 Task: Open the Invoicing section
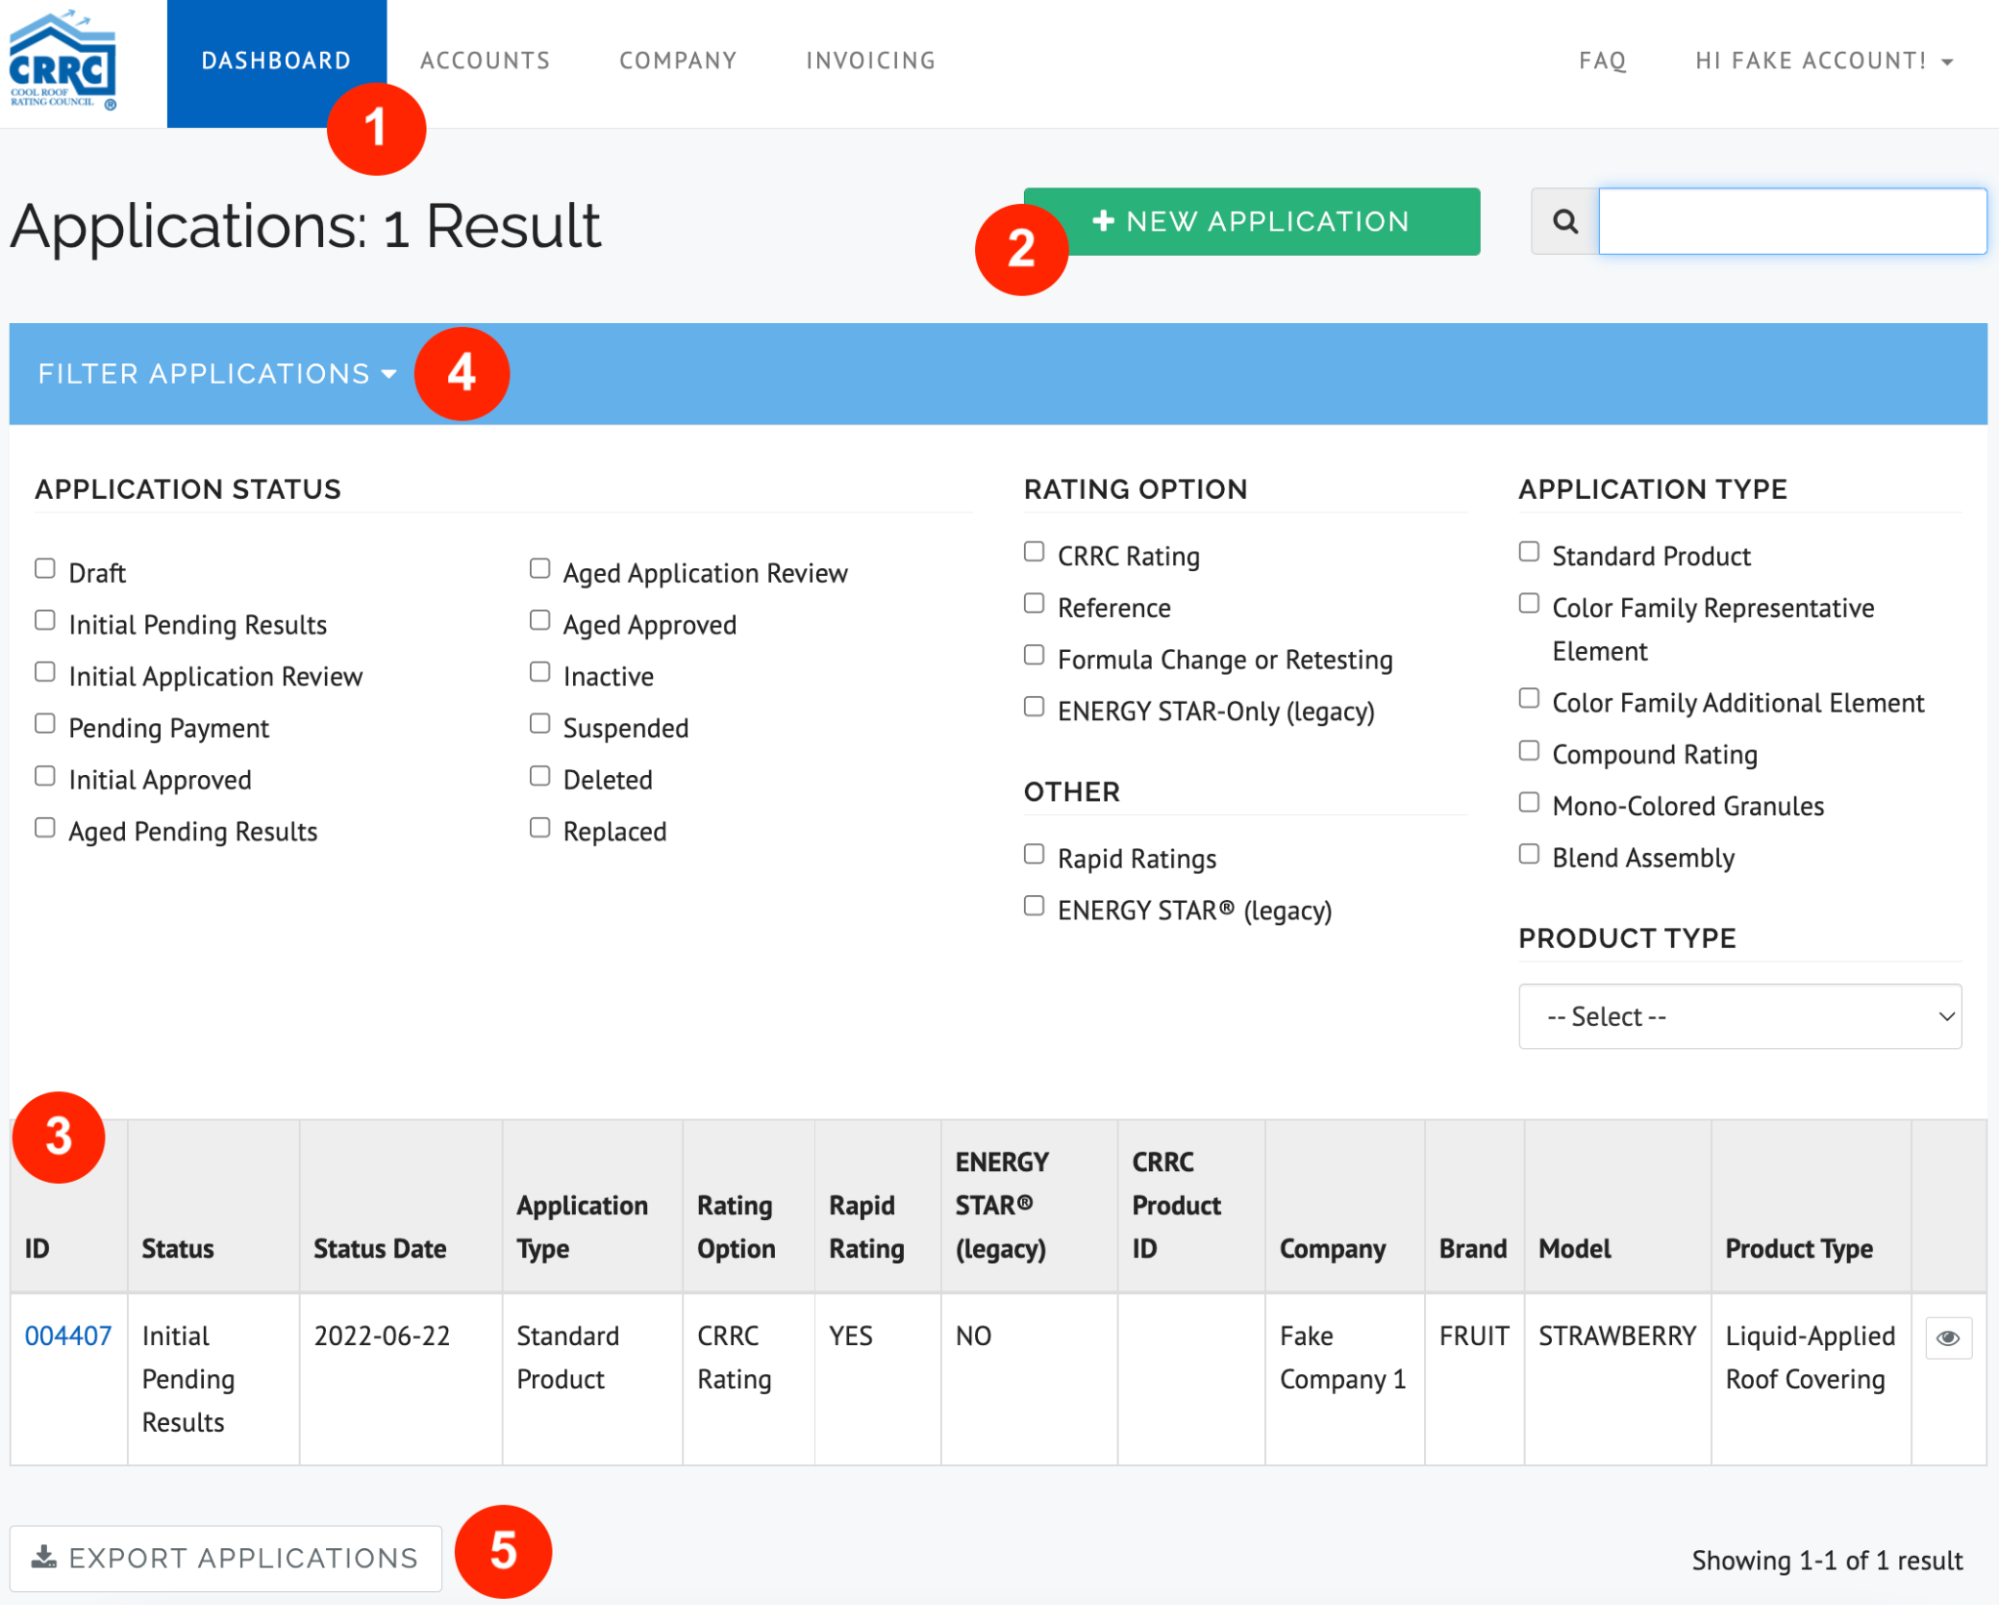point(869,60)
